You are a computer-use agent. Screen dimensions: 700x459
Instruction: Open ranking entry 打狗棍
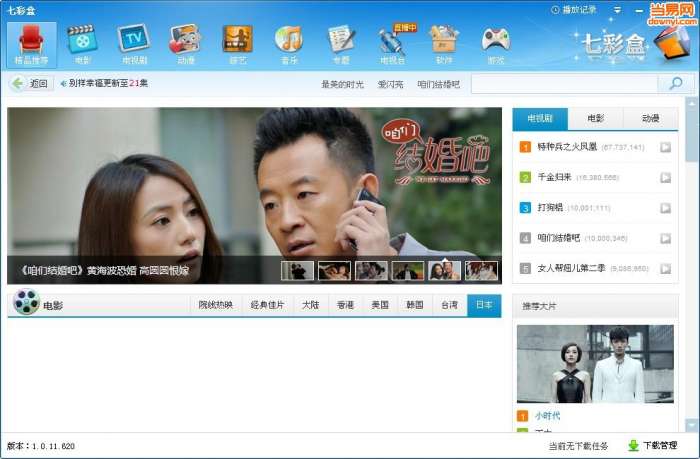click(x=550, y=207)
